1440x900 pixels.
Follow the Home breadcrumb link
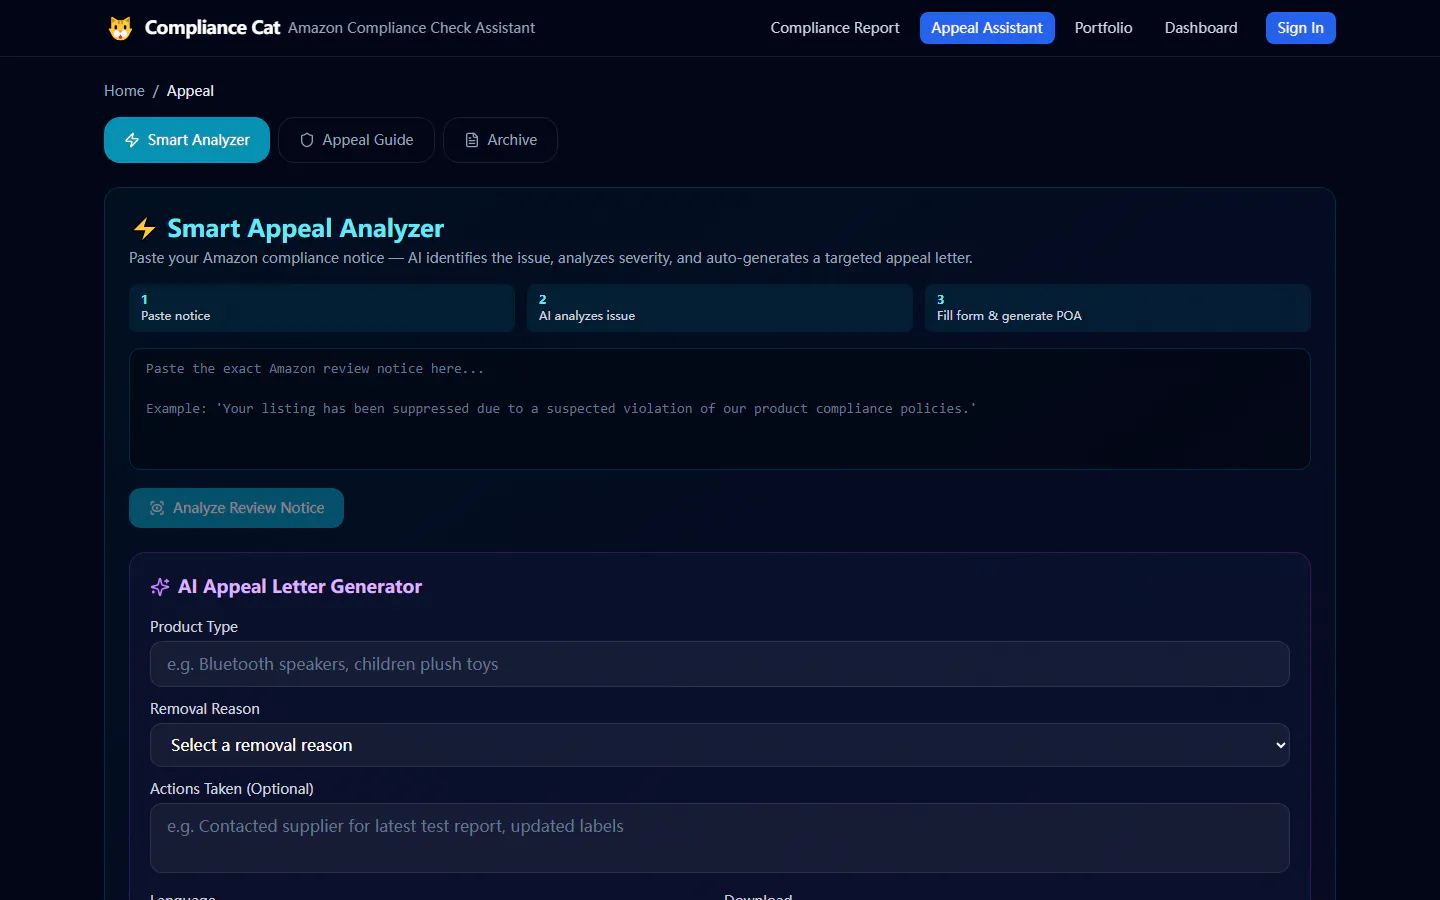[x=124, y=91]
